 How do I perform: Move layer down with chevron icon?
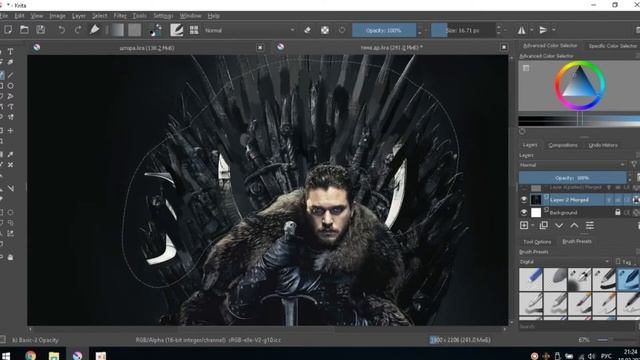[559, 225]
